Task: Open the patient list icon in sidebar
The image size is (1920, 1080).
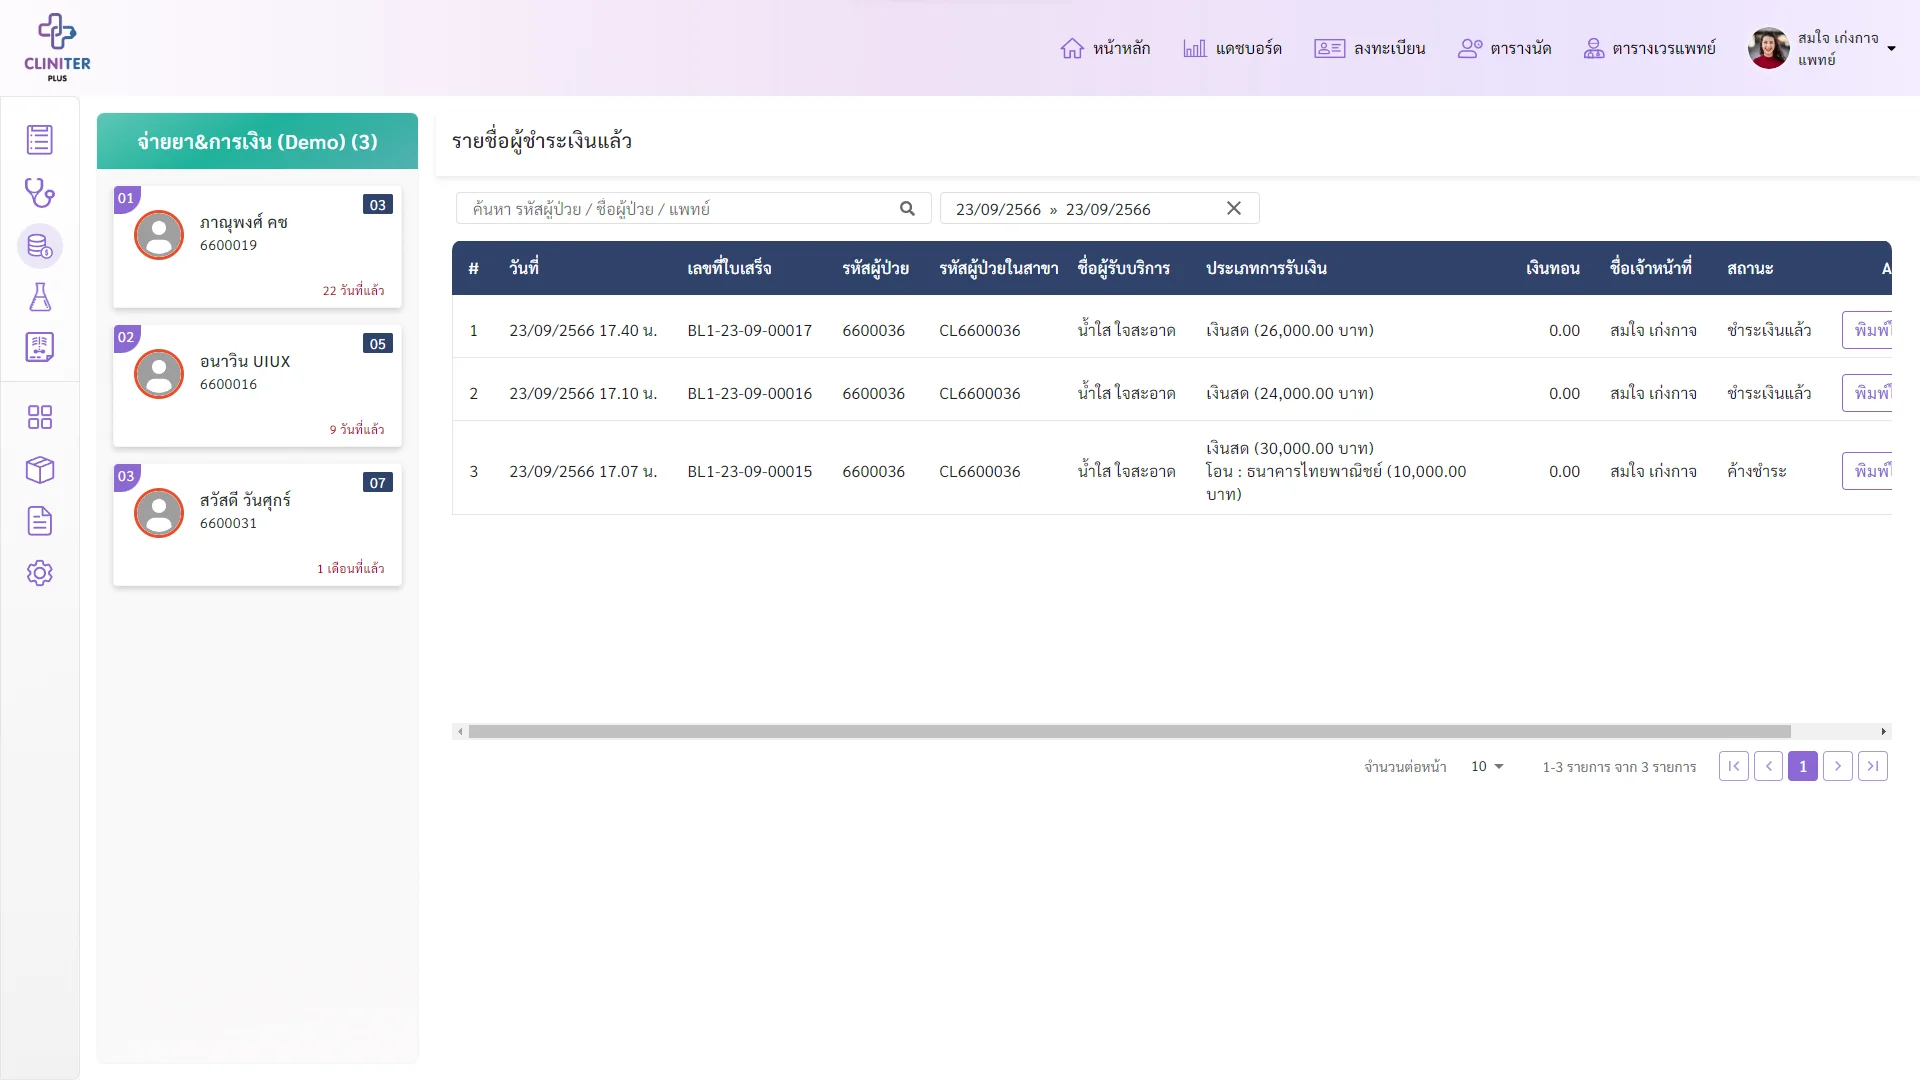Action: [x=40, y=140]
